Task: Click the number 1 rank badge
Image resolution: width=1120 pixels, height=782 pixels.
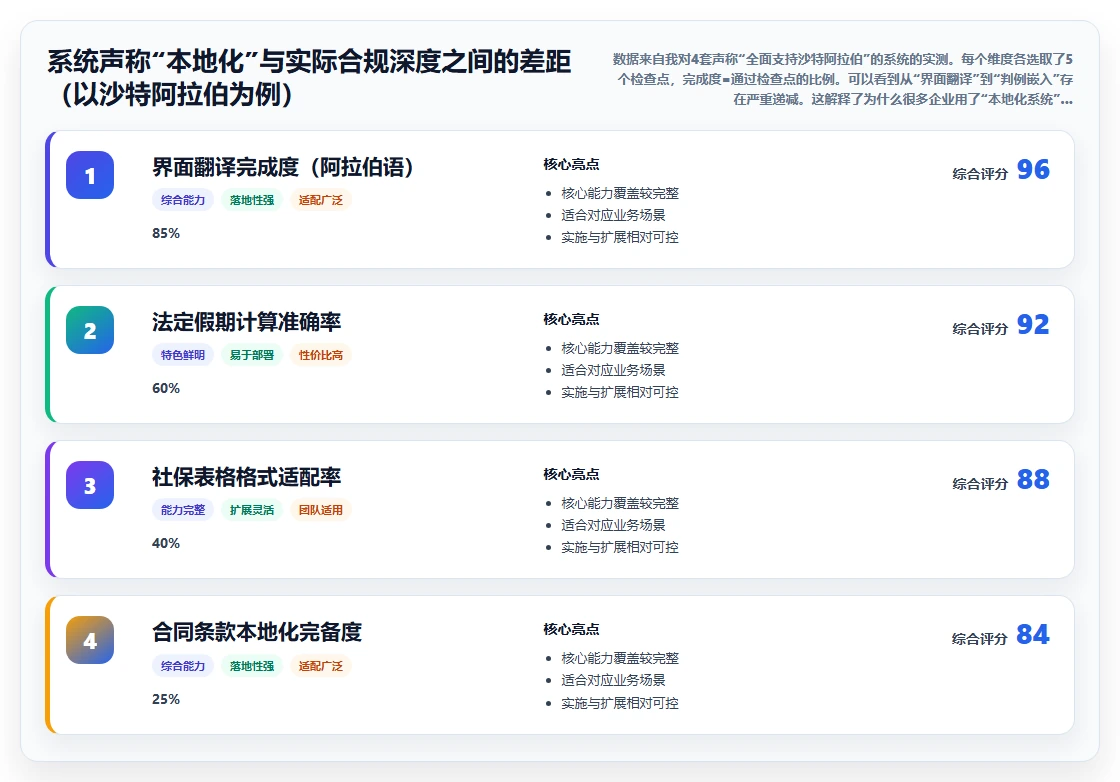Action: coord(90,175)
